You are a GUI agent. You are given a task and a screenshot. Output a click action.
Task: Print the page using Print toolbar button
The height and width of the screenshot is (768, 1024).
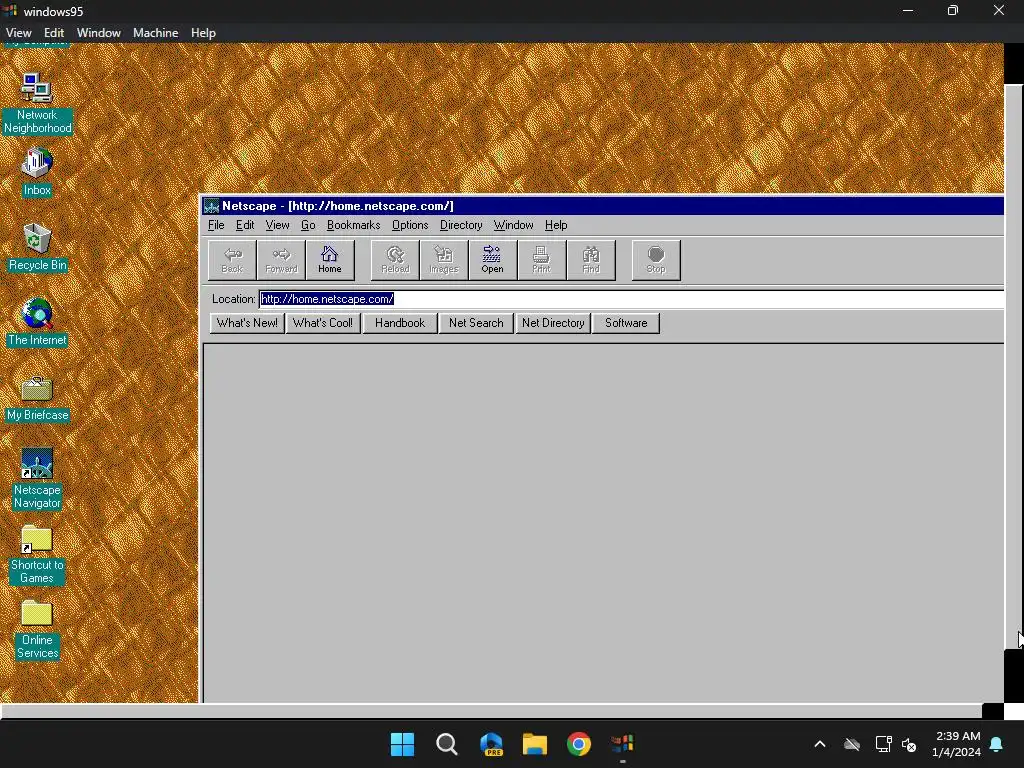click(541, 260)
